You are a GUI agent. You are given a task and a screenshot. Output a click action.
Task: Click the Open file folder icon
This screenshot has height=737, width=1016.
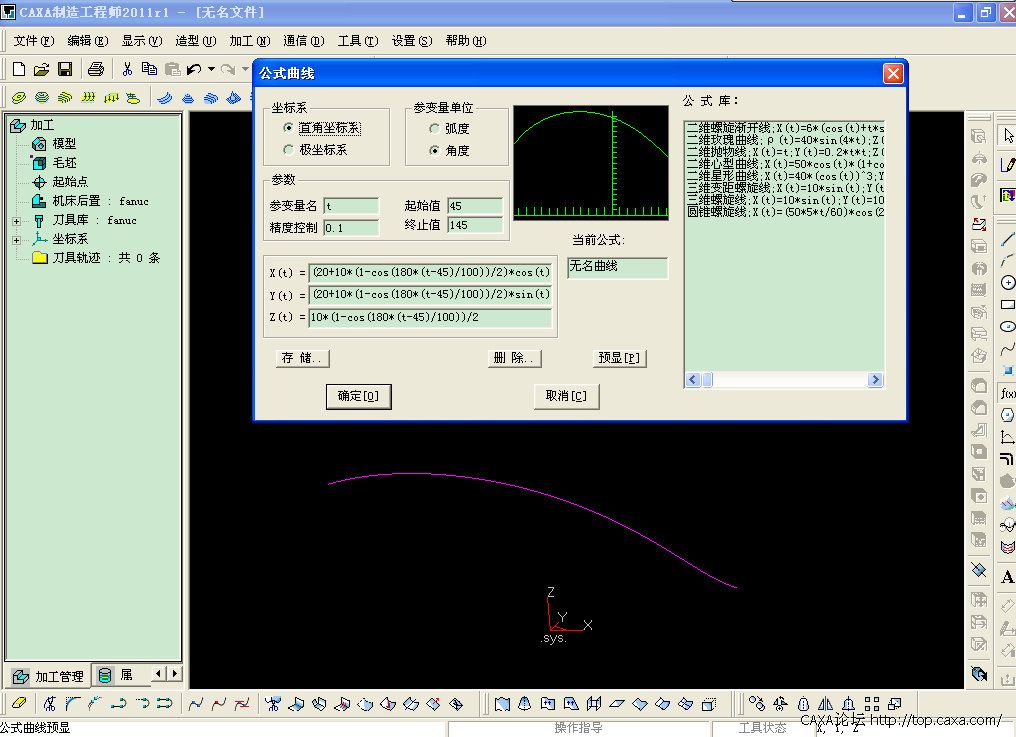[41, 69]
